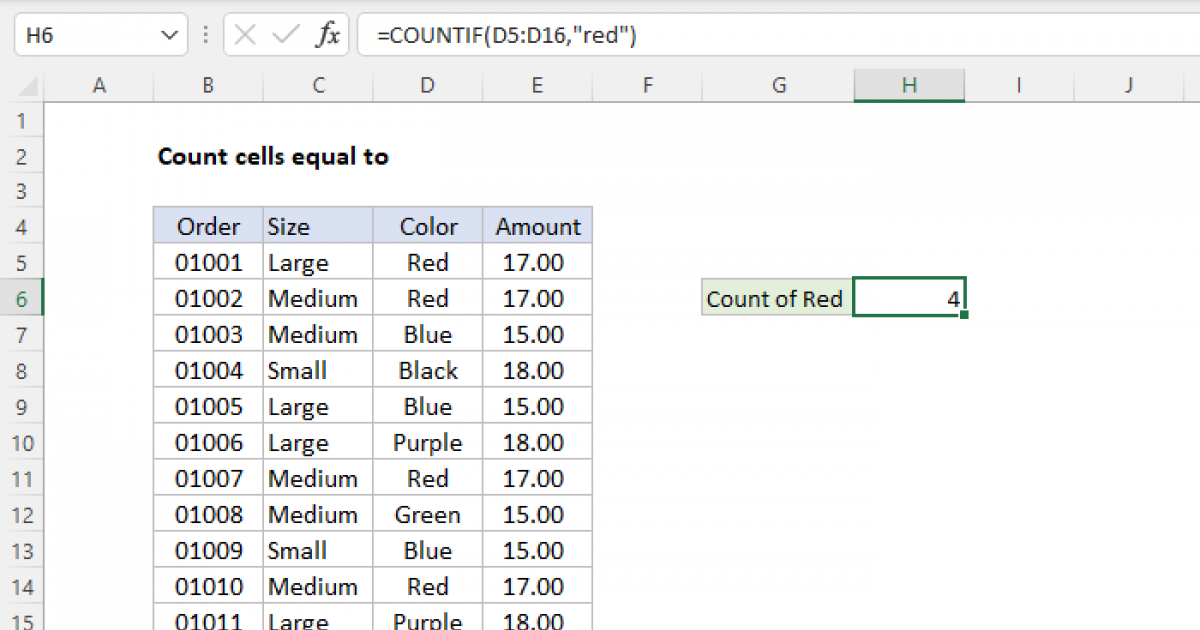Click the fill handle on cell H6
1200x630 pixels.
[965, 312]
